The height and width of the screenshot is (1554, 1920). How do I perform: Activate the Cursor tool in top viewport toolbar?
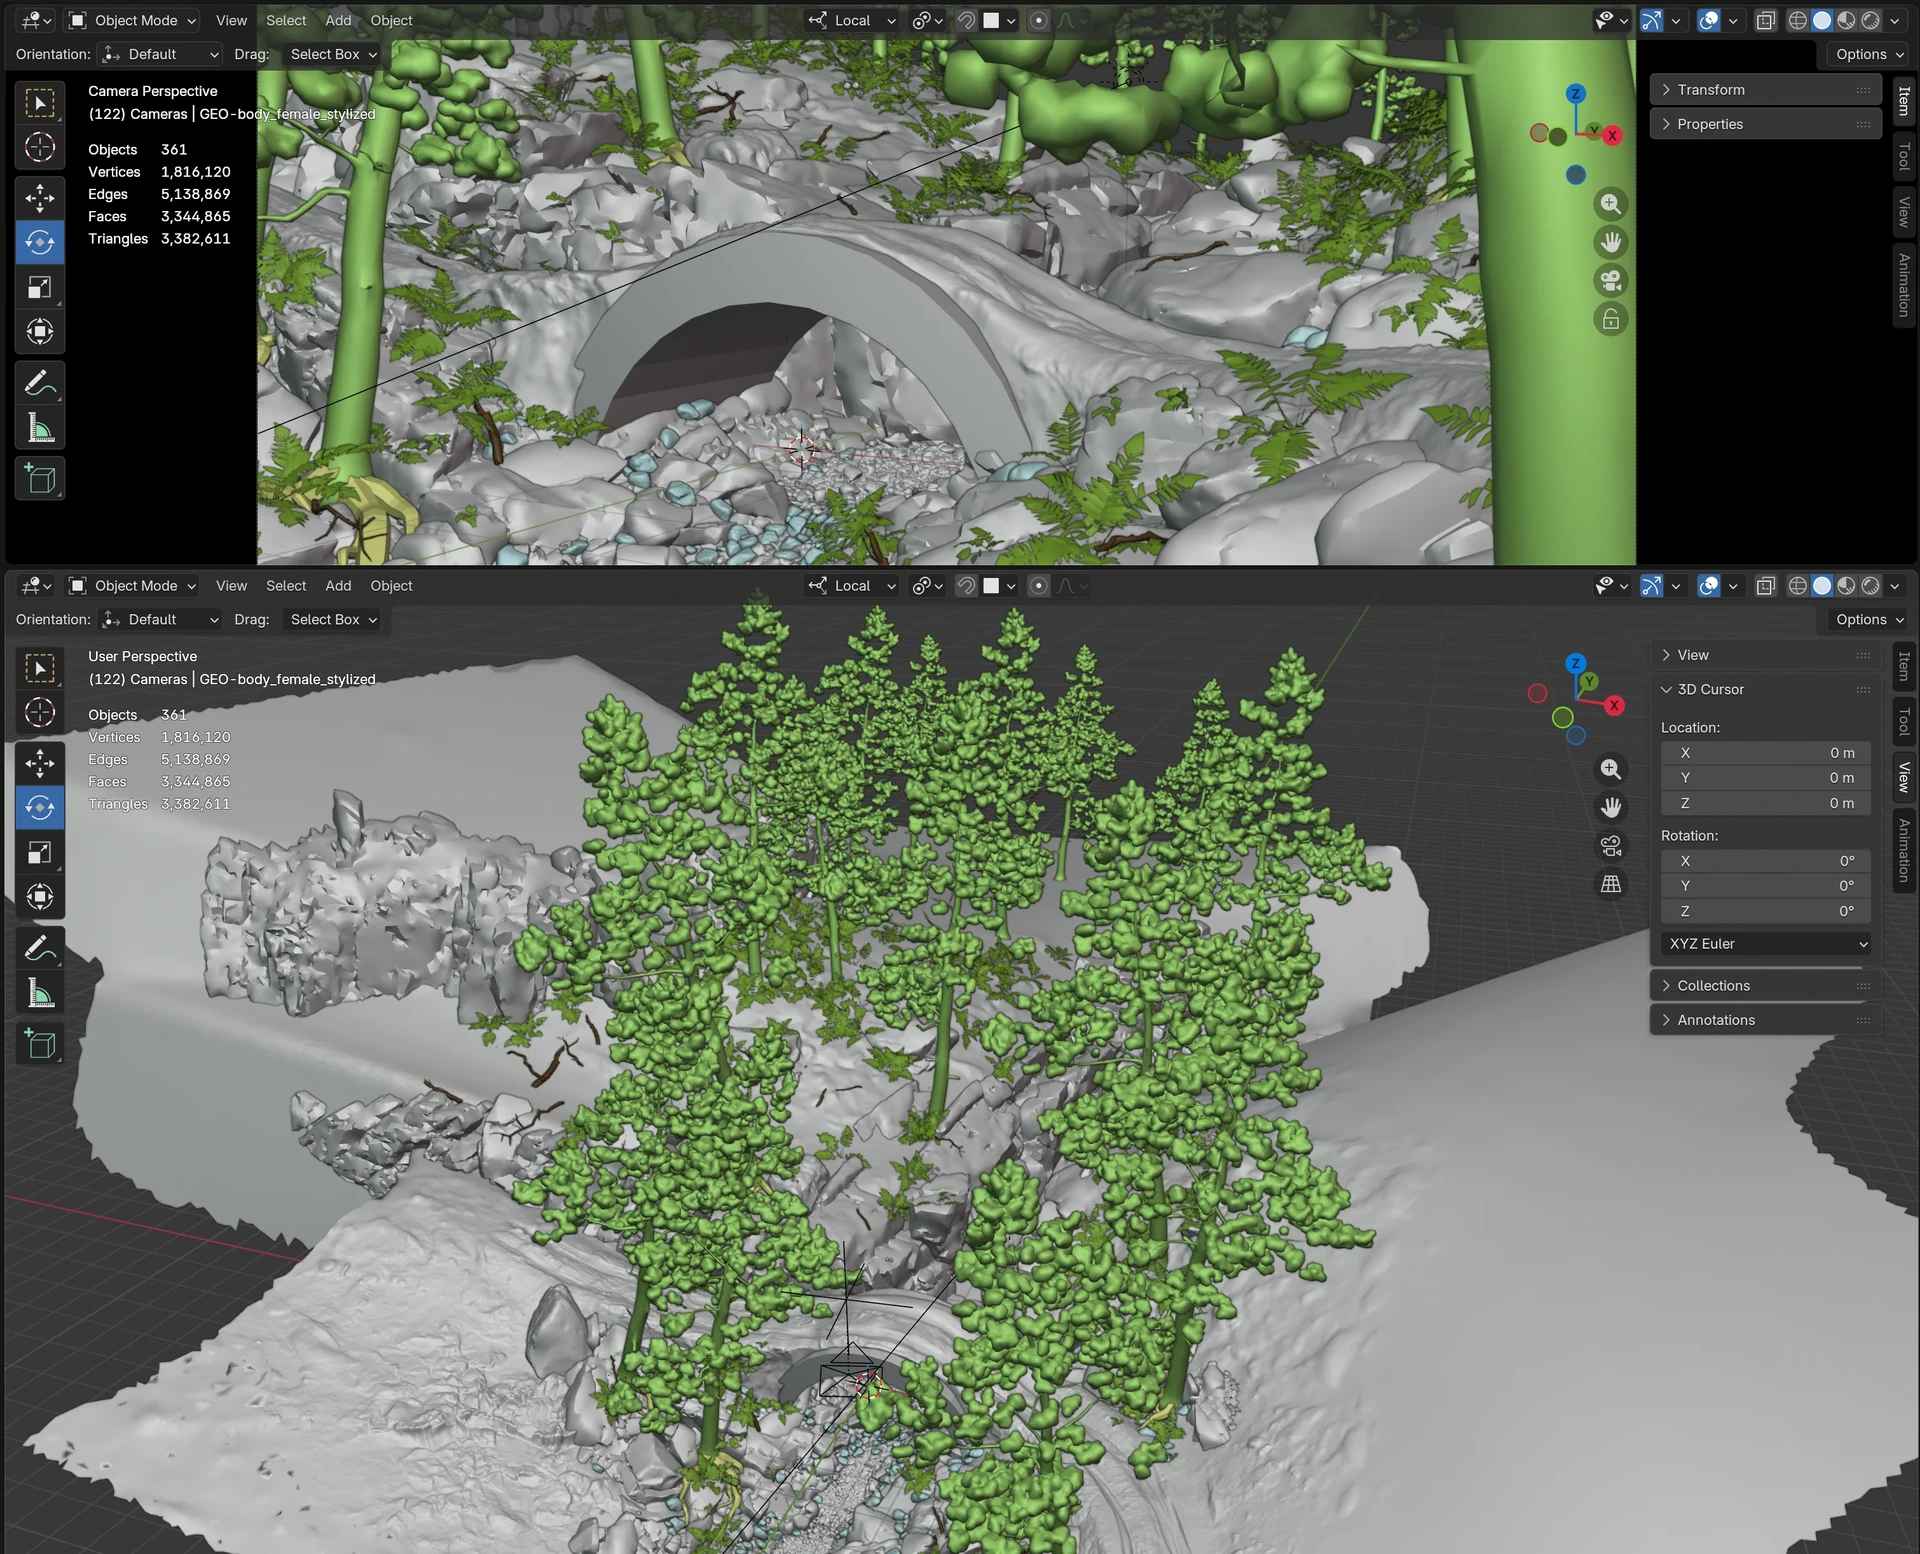point(40,147)
